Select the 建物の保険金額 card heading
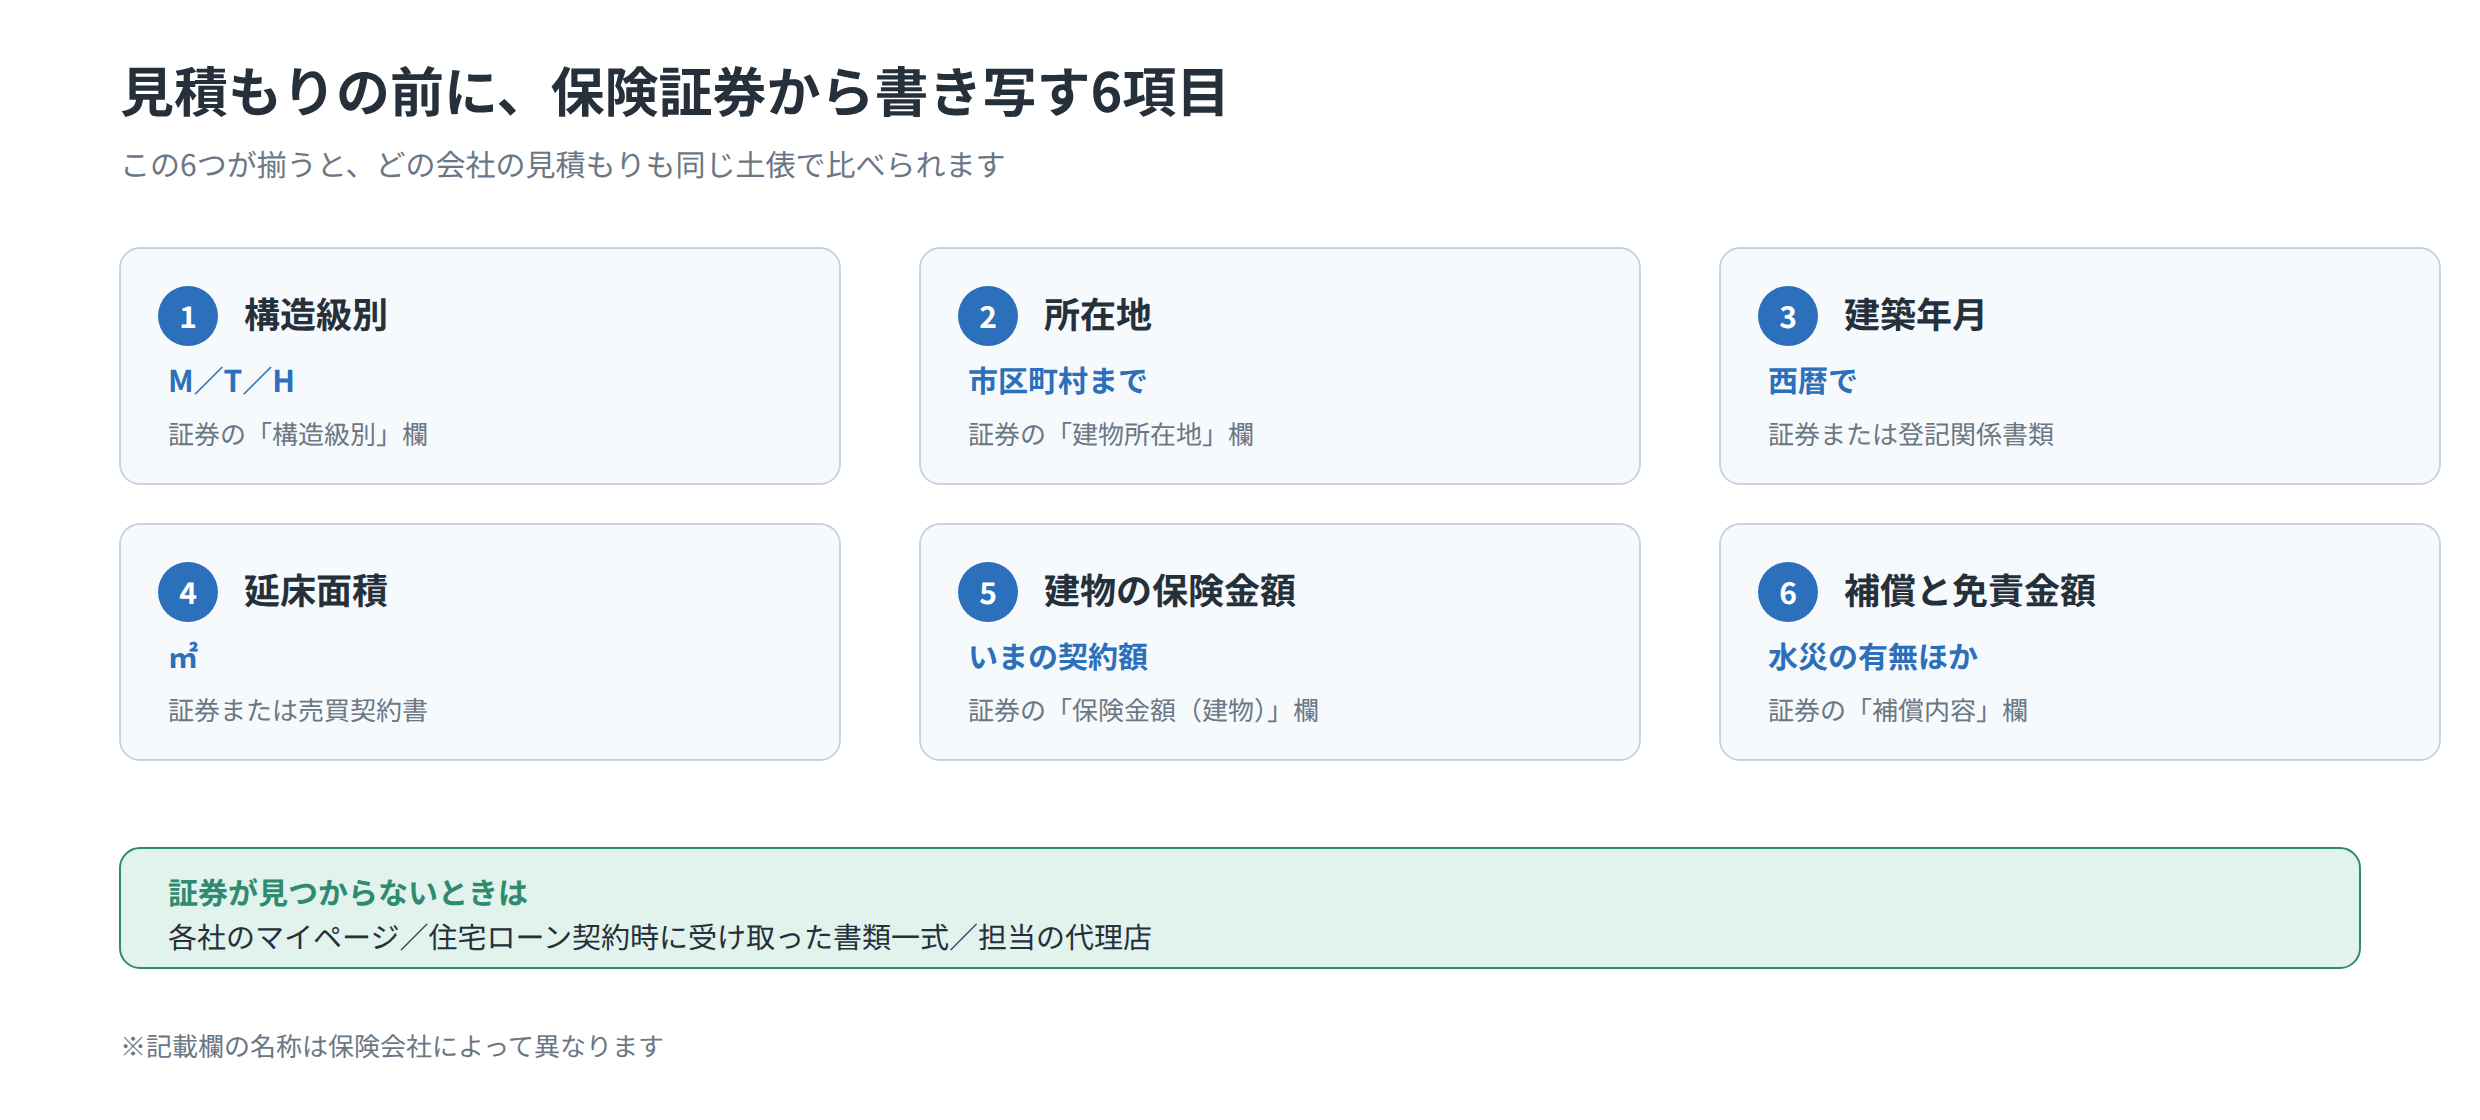Viewport: 2480px width, 1120px height. [1170, 591]
